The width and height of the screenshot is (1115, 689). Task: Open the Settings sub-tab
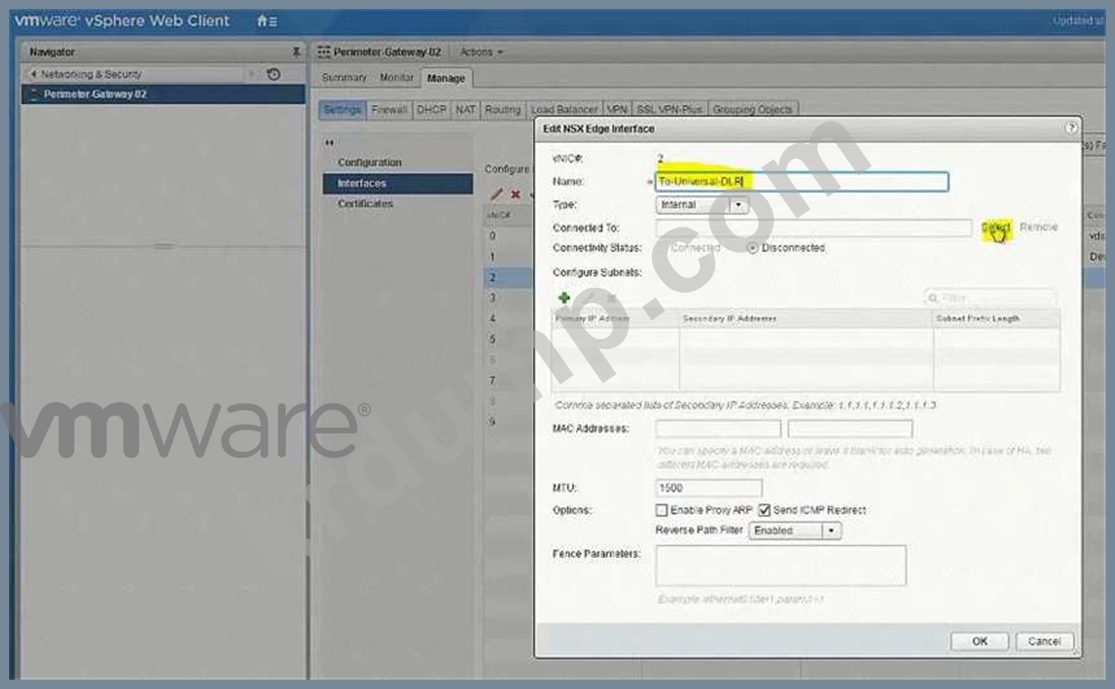coord(342,110)
